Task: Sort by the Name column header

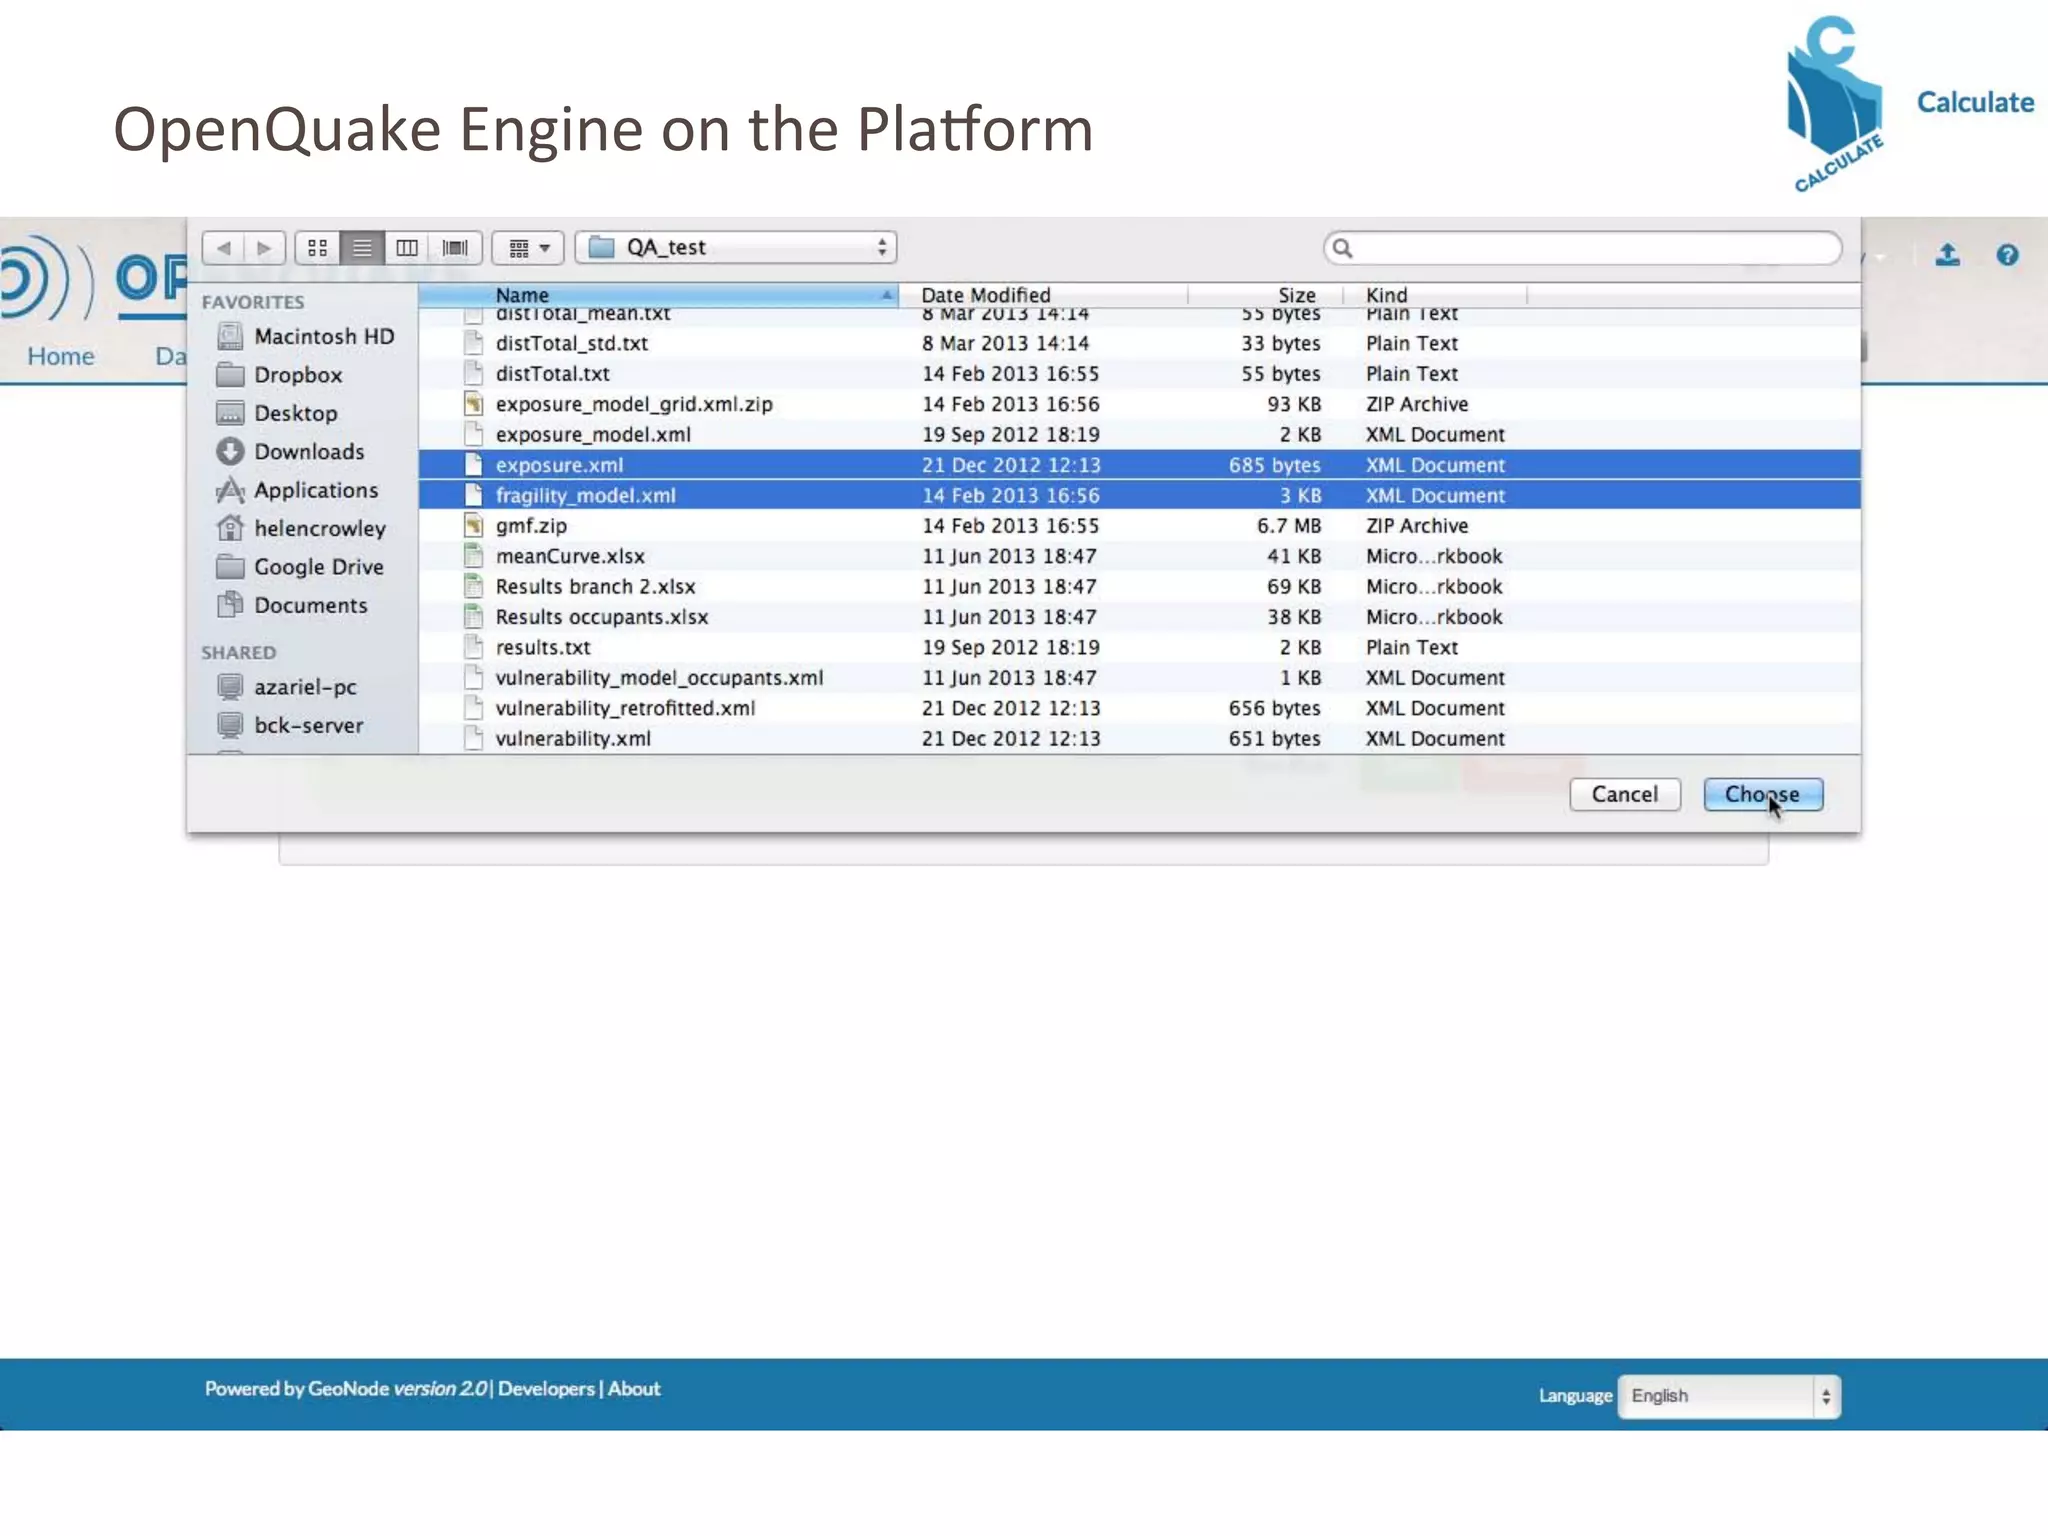Action: point(658,295)
